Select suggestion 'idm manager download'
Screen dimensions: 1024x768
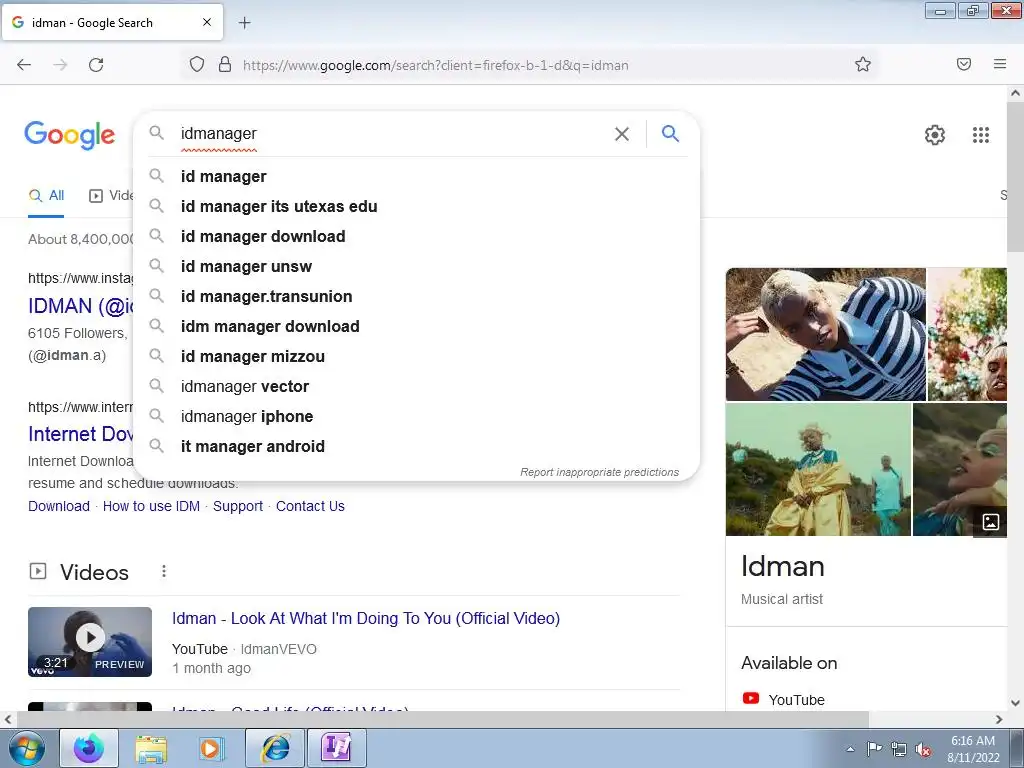[417, 327]
